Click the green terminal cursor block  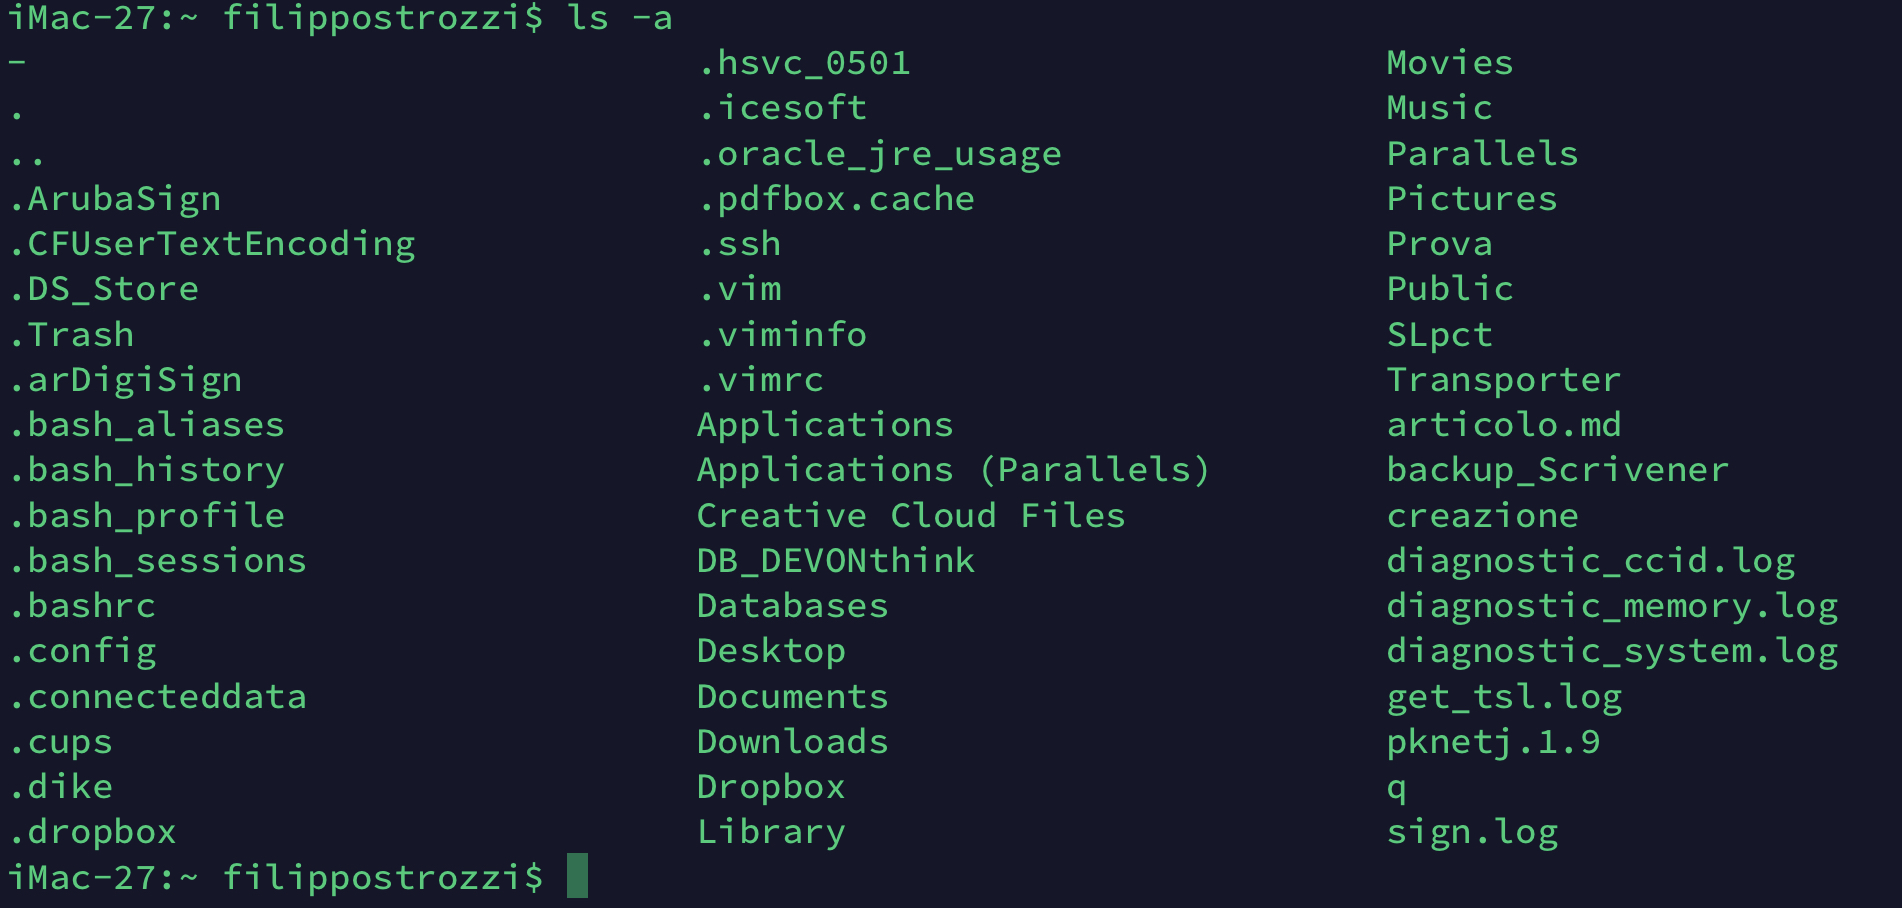577,875
